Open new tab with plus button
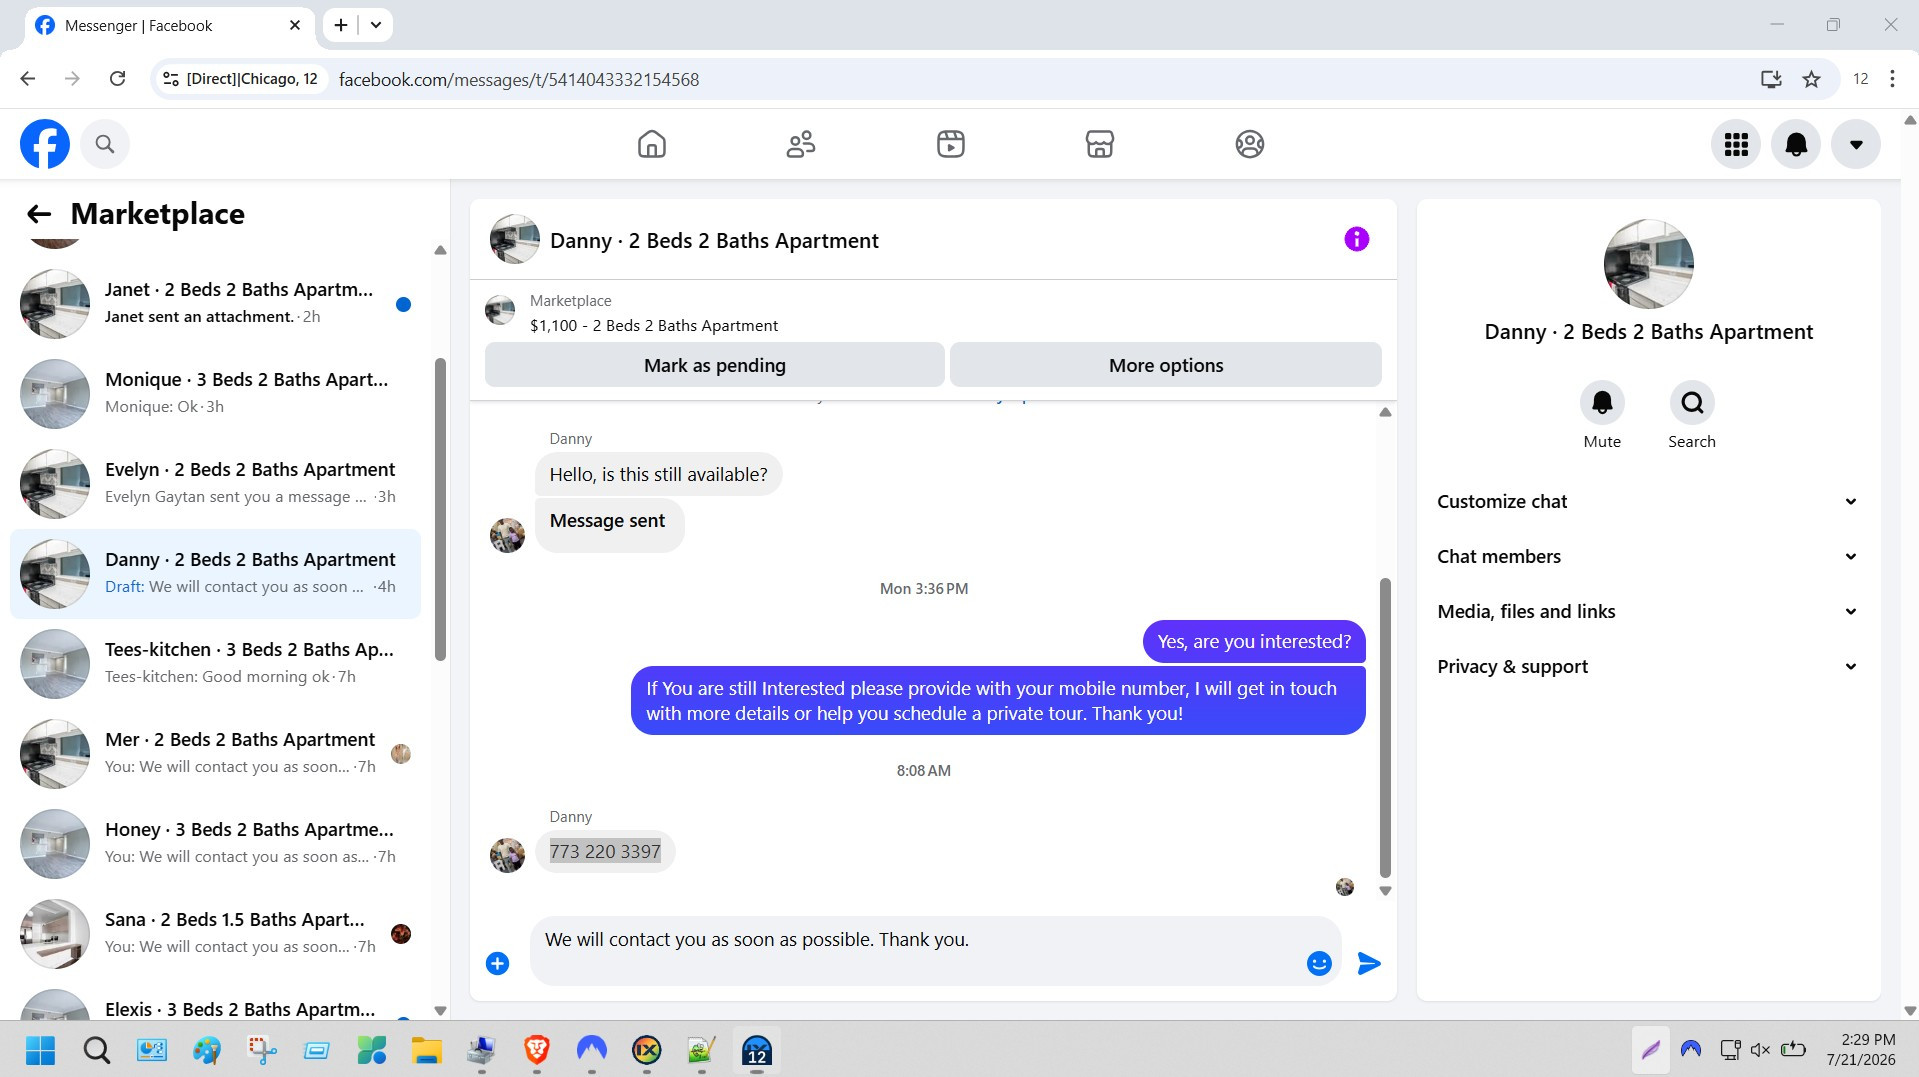 (341, 25)
